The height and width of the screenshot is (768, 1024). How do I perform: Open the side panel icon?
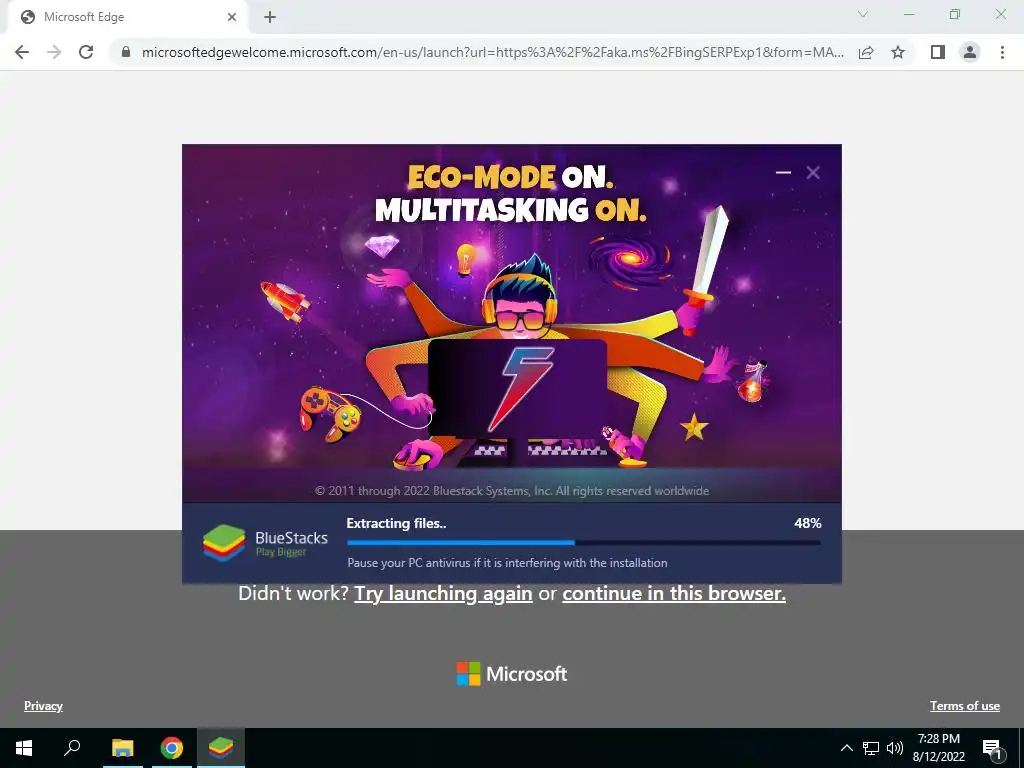click(938, 52)
